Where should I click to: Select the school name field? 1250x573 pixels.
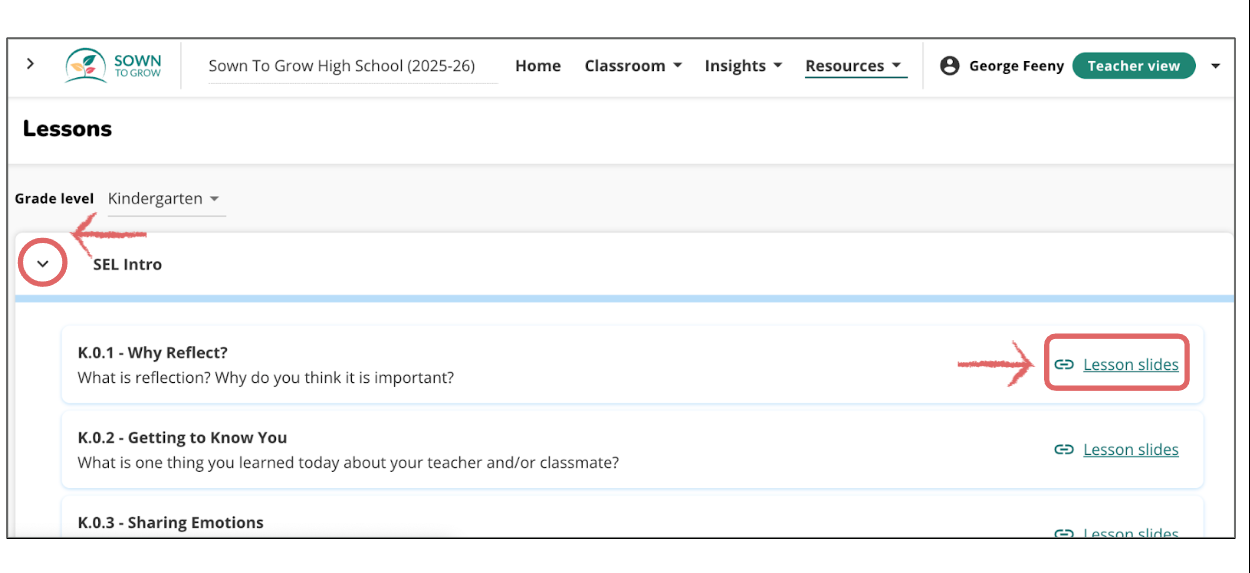coord(341,66)
